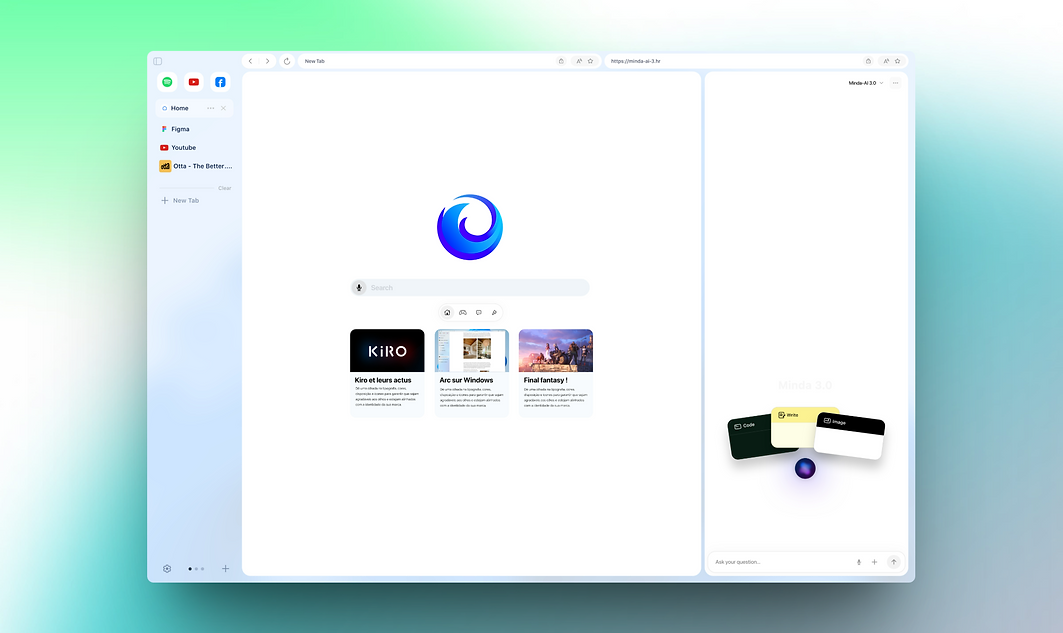Image resolution: width=1063 pixels, height=633 pixels.
Task: Dictate a question with the mic icon
Action: (x=859, y=562)
